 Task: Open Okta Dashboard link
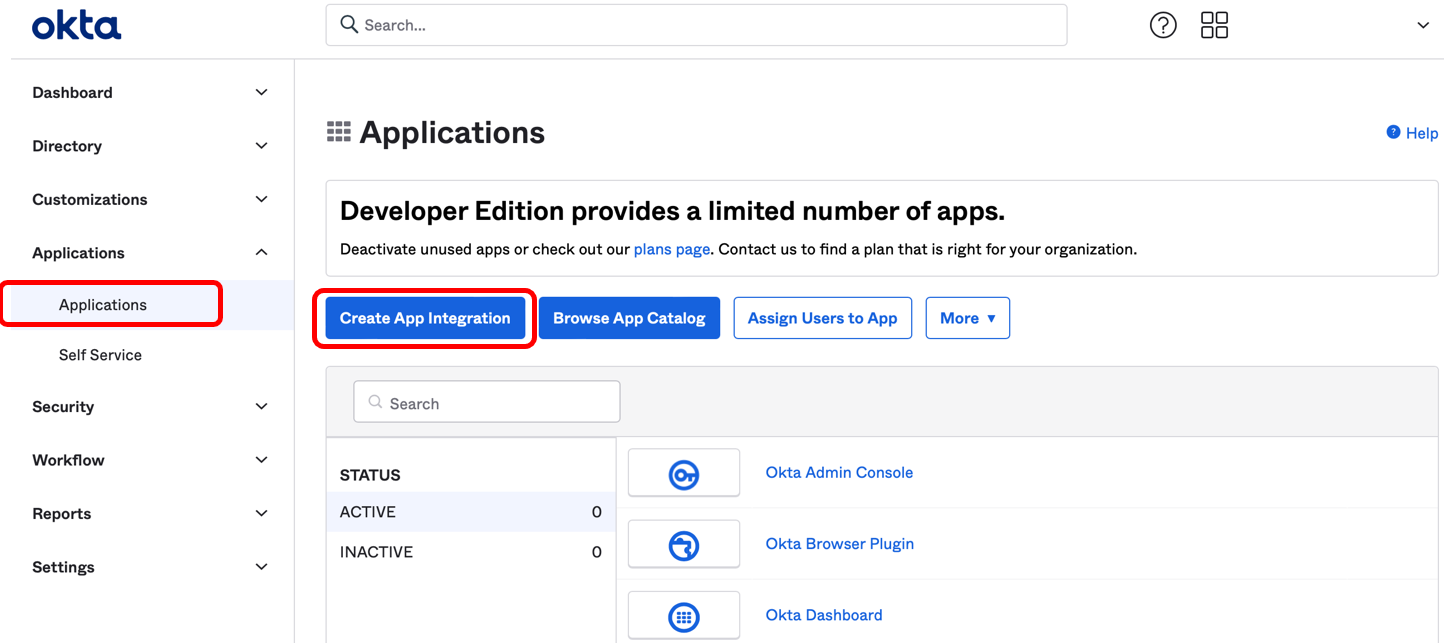824,615
